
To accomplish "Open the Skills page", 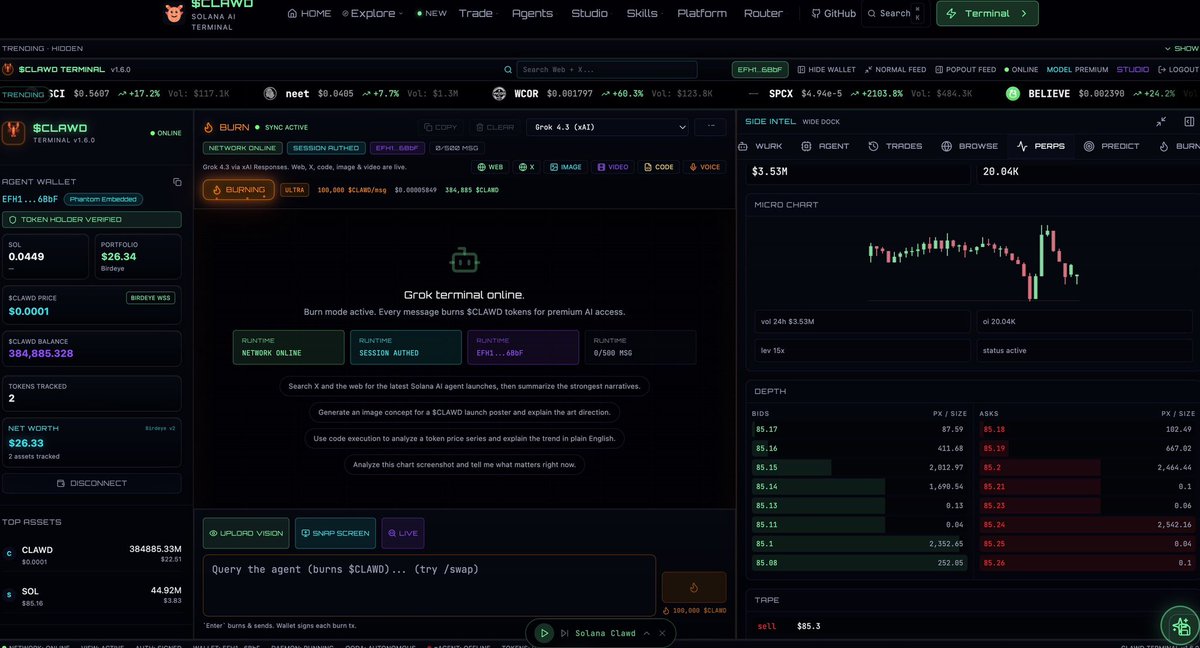I will coord(642,14).
